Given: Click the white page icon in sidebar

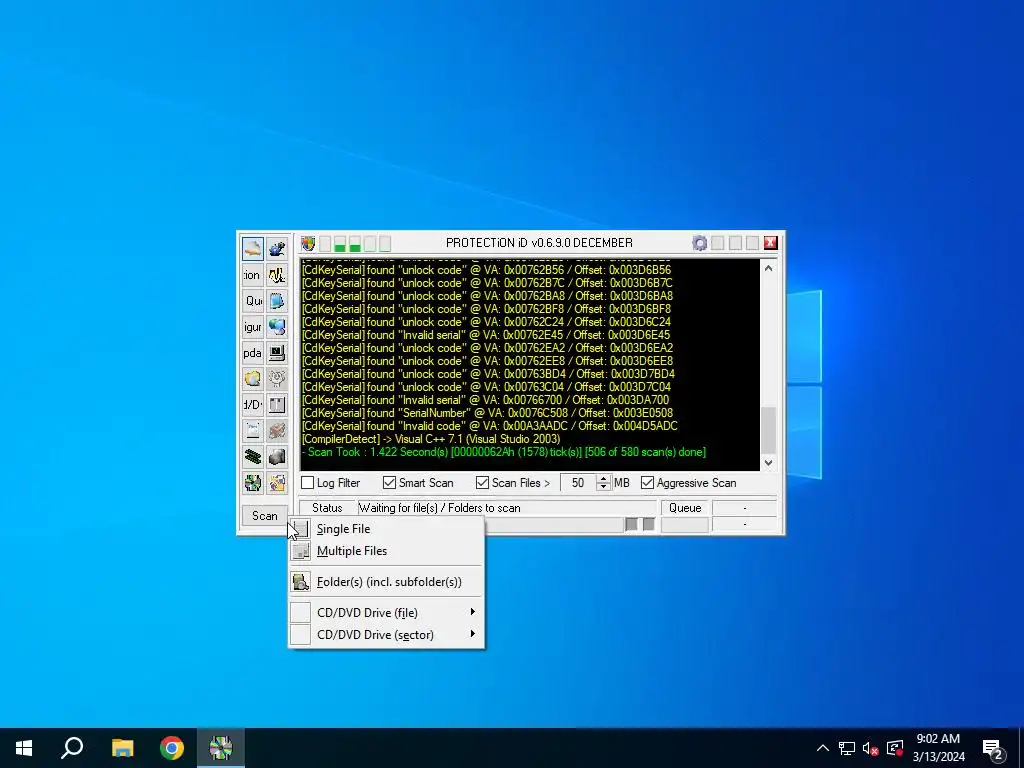Looking at the screenshot, I should pos(253,430).
